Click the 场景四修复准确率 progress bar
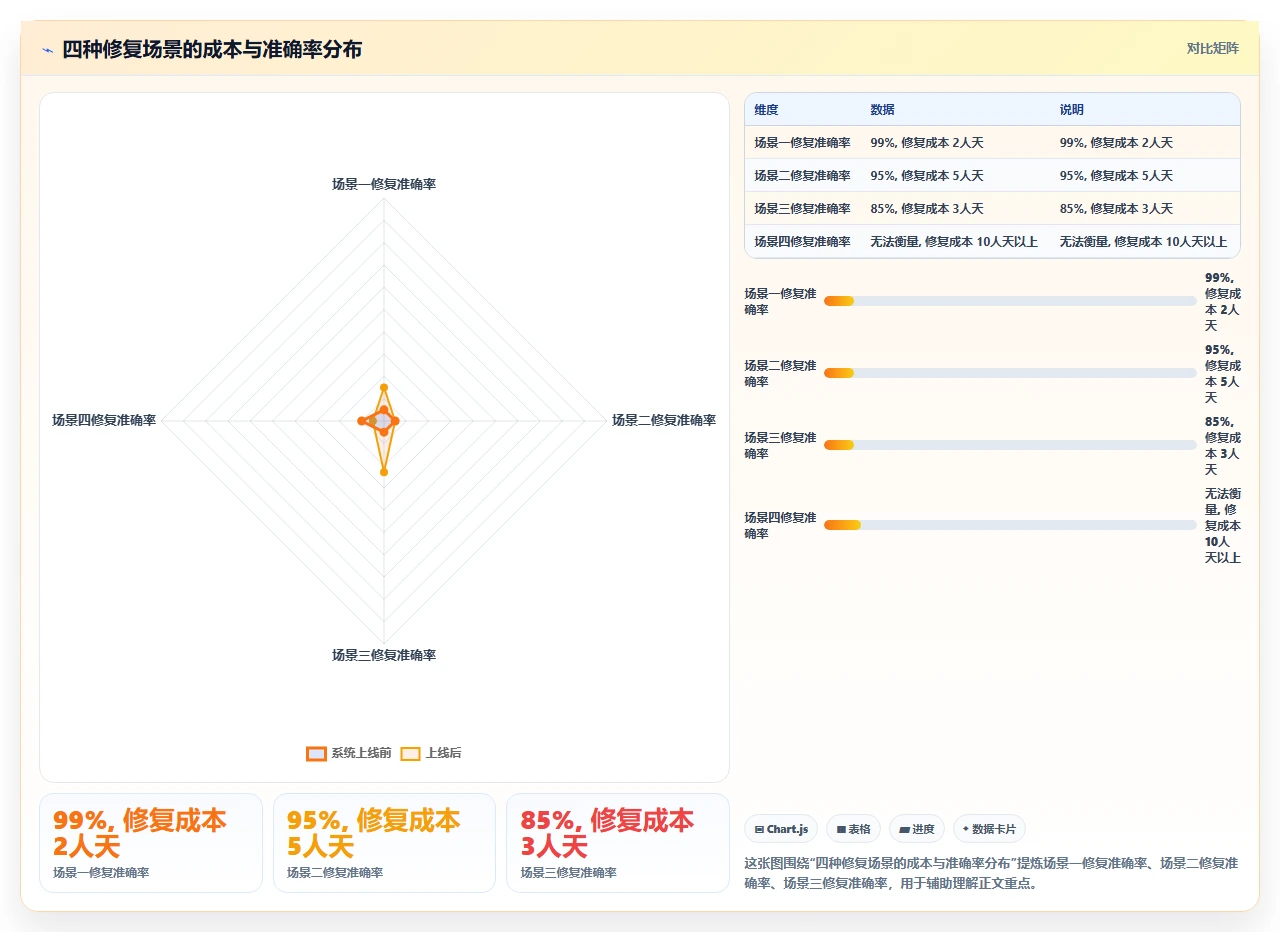The height and width of the screenshot is (932, 1280). click(1010, 525)
